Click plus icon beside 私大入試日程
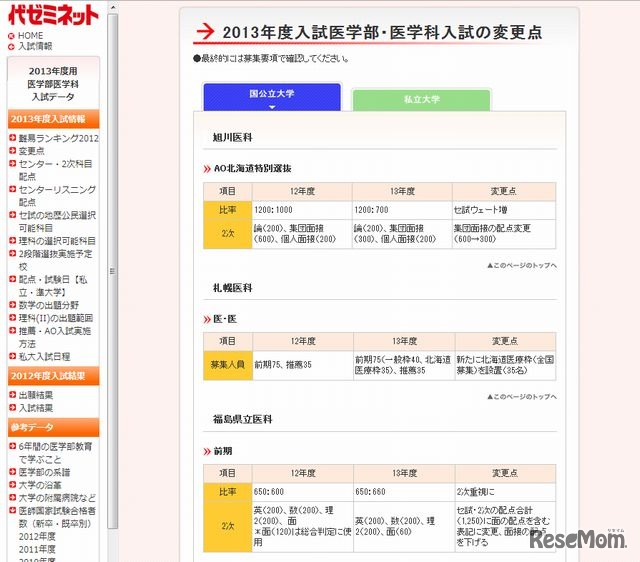 (x=13, y=356)
